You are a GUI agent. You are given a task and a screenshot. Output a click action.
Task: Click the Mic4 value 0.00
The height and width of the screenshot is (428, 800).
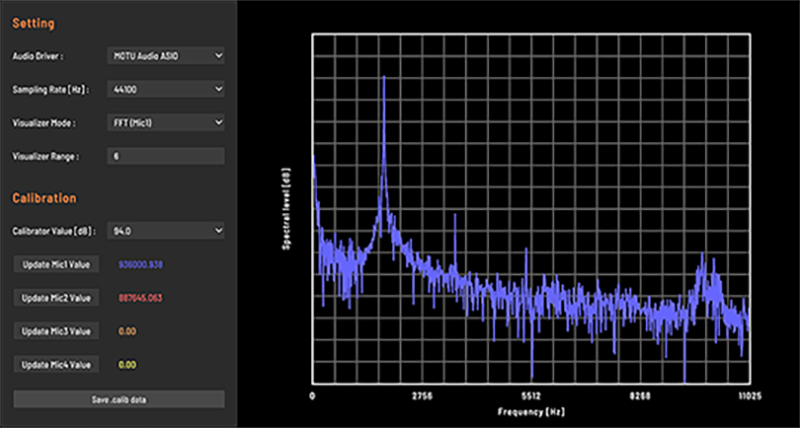127,365
